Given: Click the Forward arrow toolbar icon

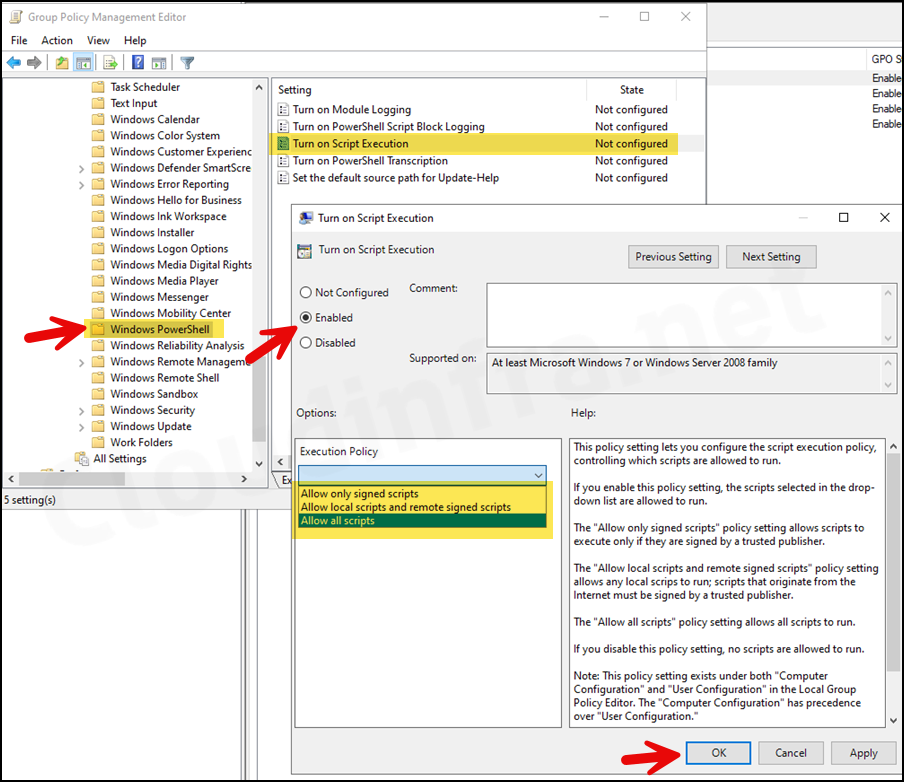Looking at the screenshot, I should [34, 62].
